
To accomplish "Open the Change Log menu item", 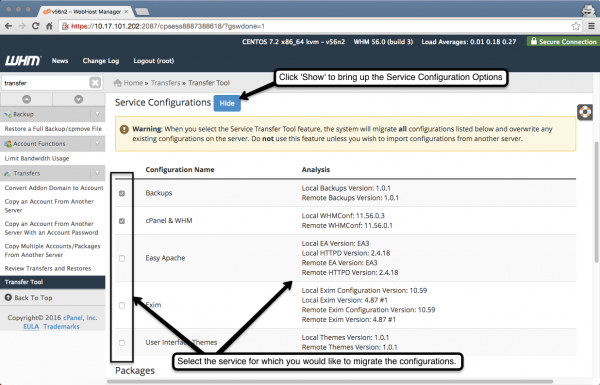I will tap(101, 60).
